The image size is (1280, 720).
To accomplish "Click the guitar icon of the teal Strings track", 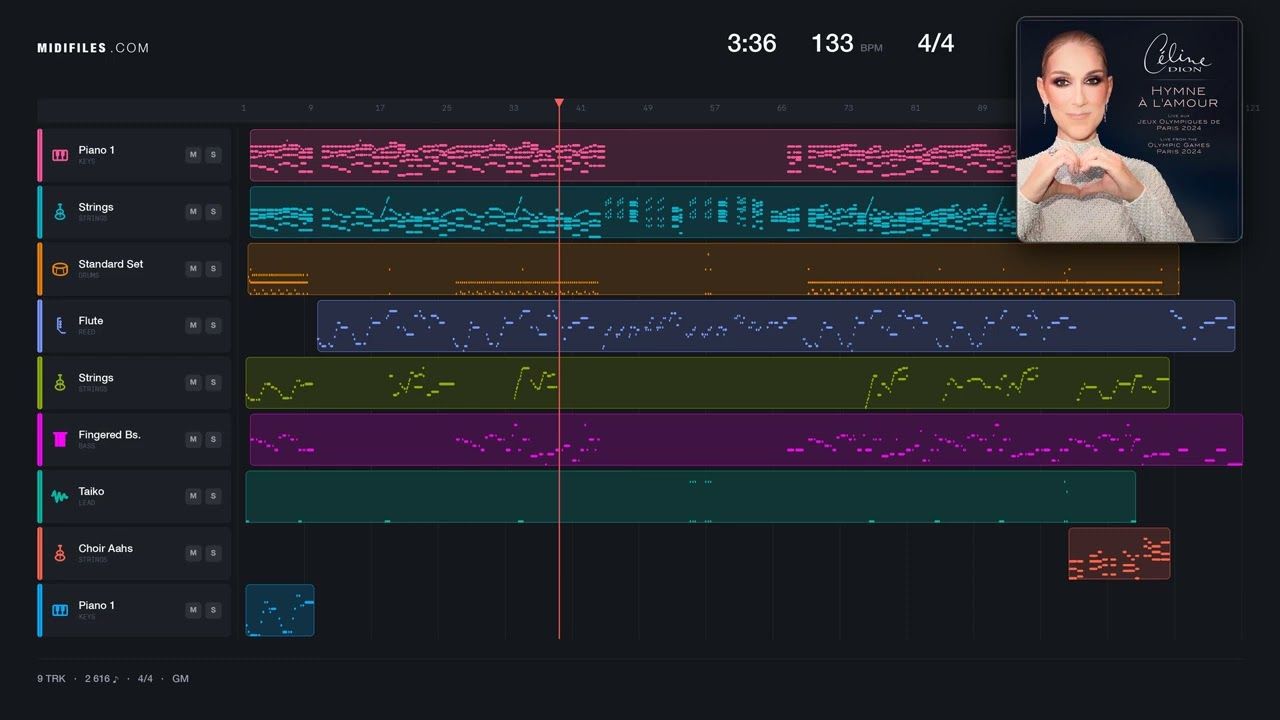I will click(60, 212).
